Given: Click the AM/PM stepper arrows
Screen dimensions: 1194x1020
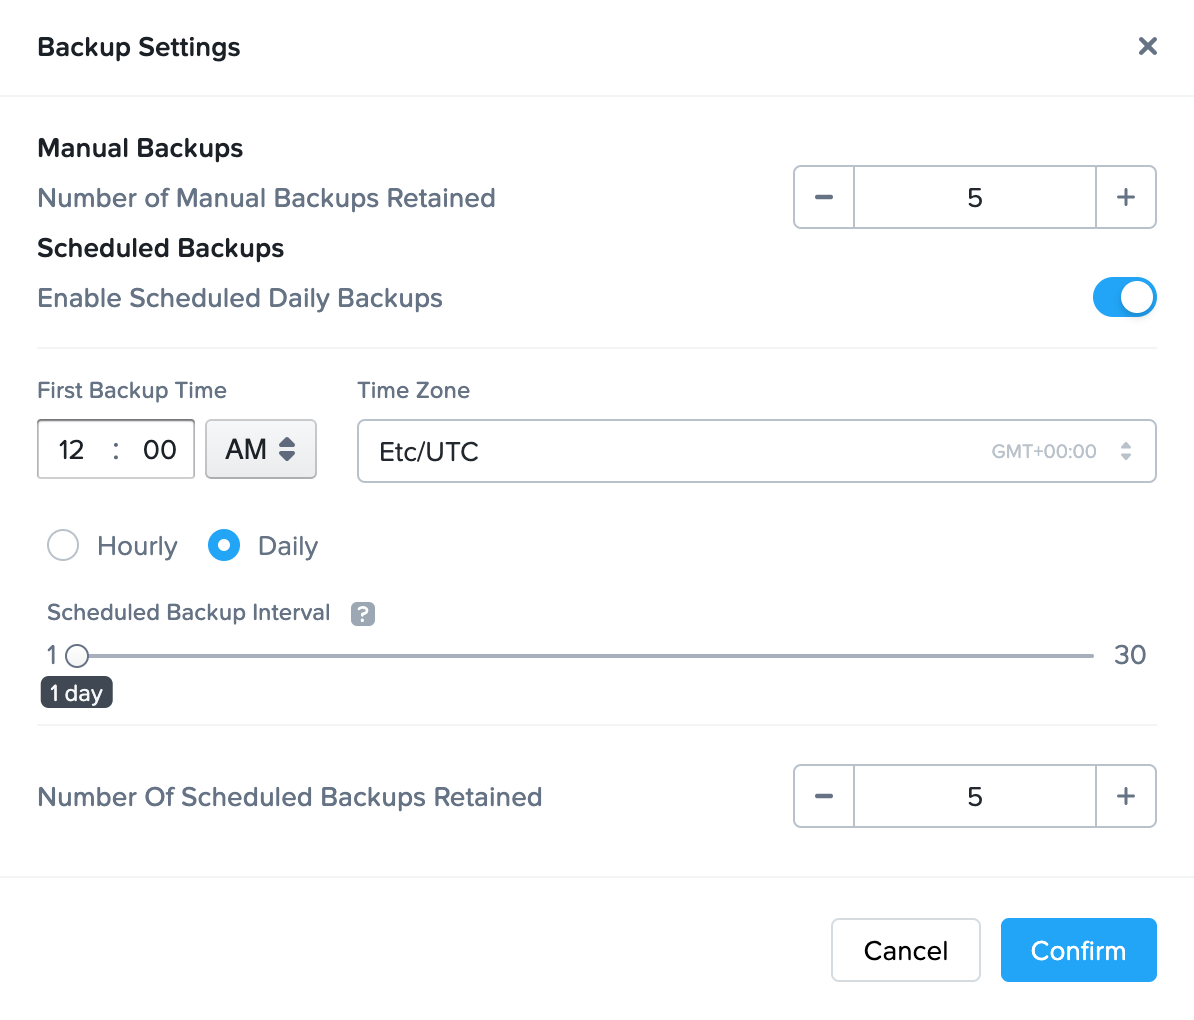Looking at the screenshot, I should (x=288, y=449).
